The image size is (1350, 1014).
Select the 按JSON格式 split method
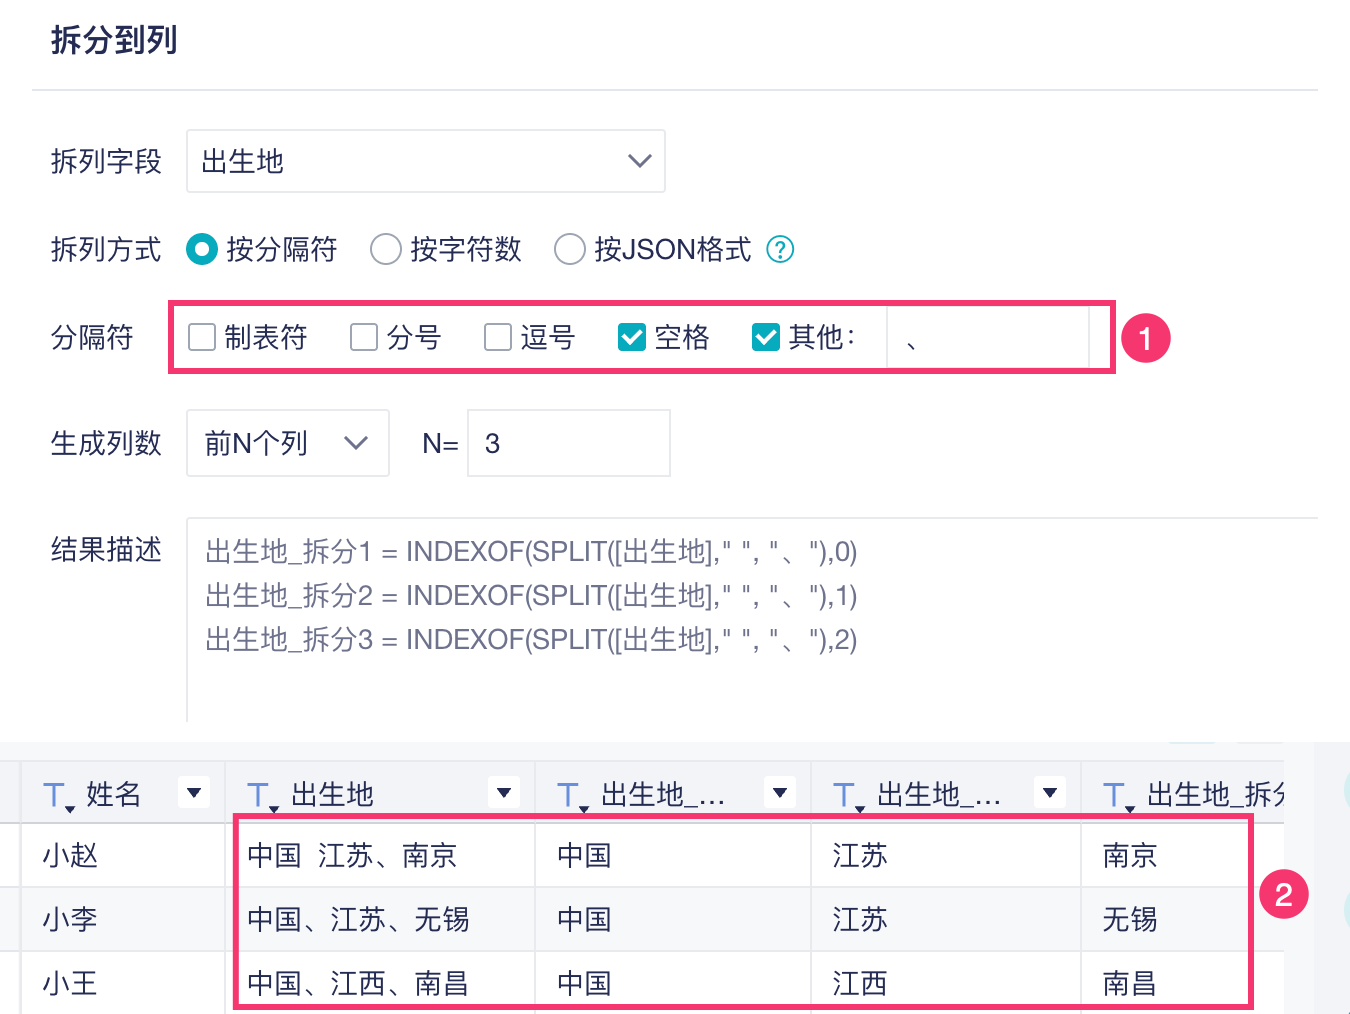(570, 249)
